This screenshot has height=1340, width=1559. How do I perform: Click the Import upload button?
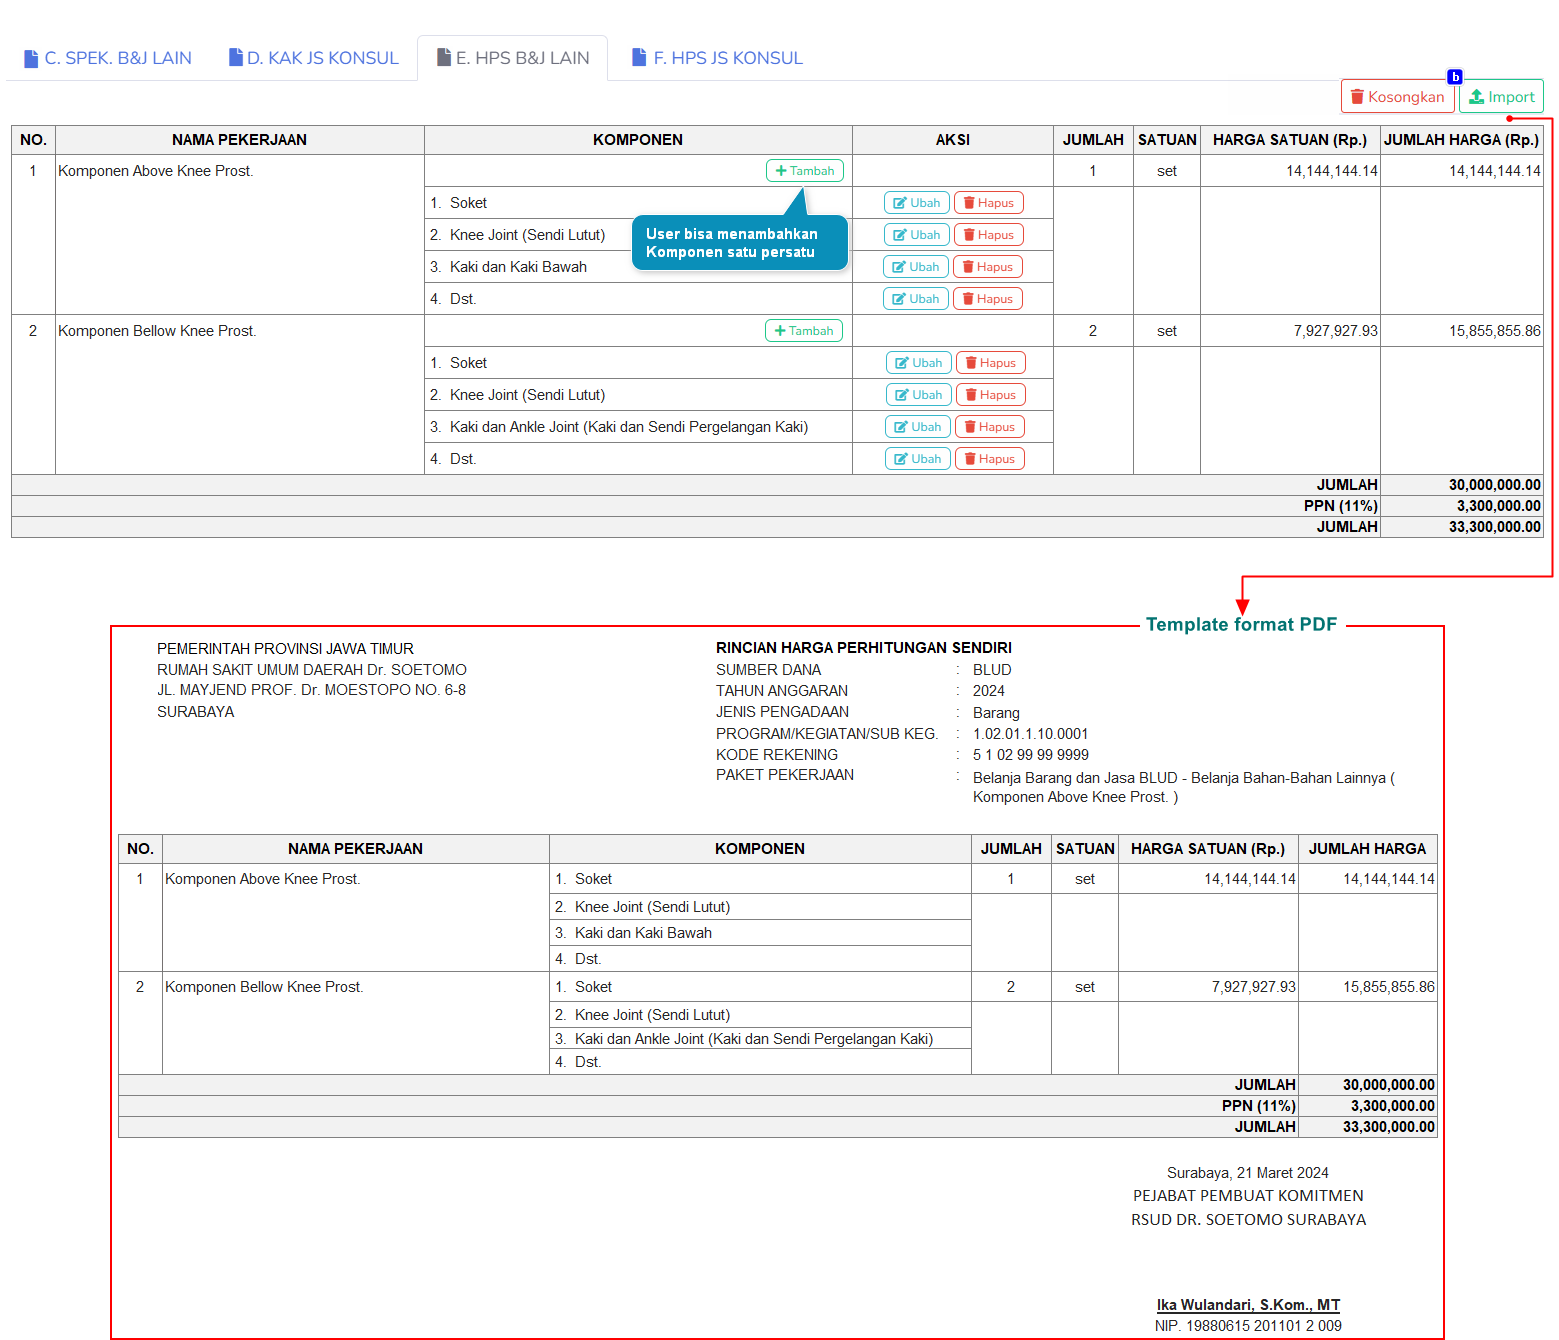point(1501,97)
